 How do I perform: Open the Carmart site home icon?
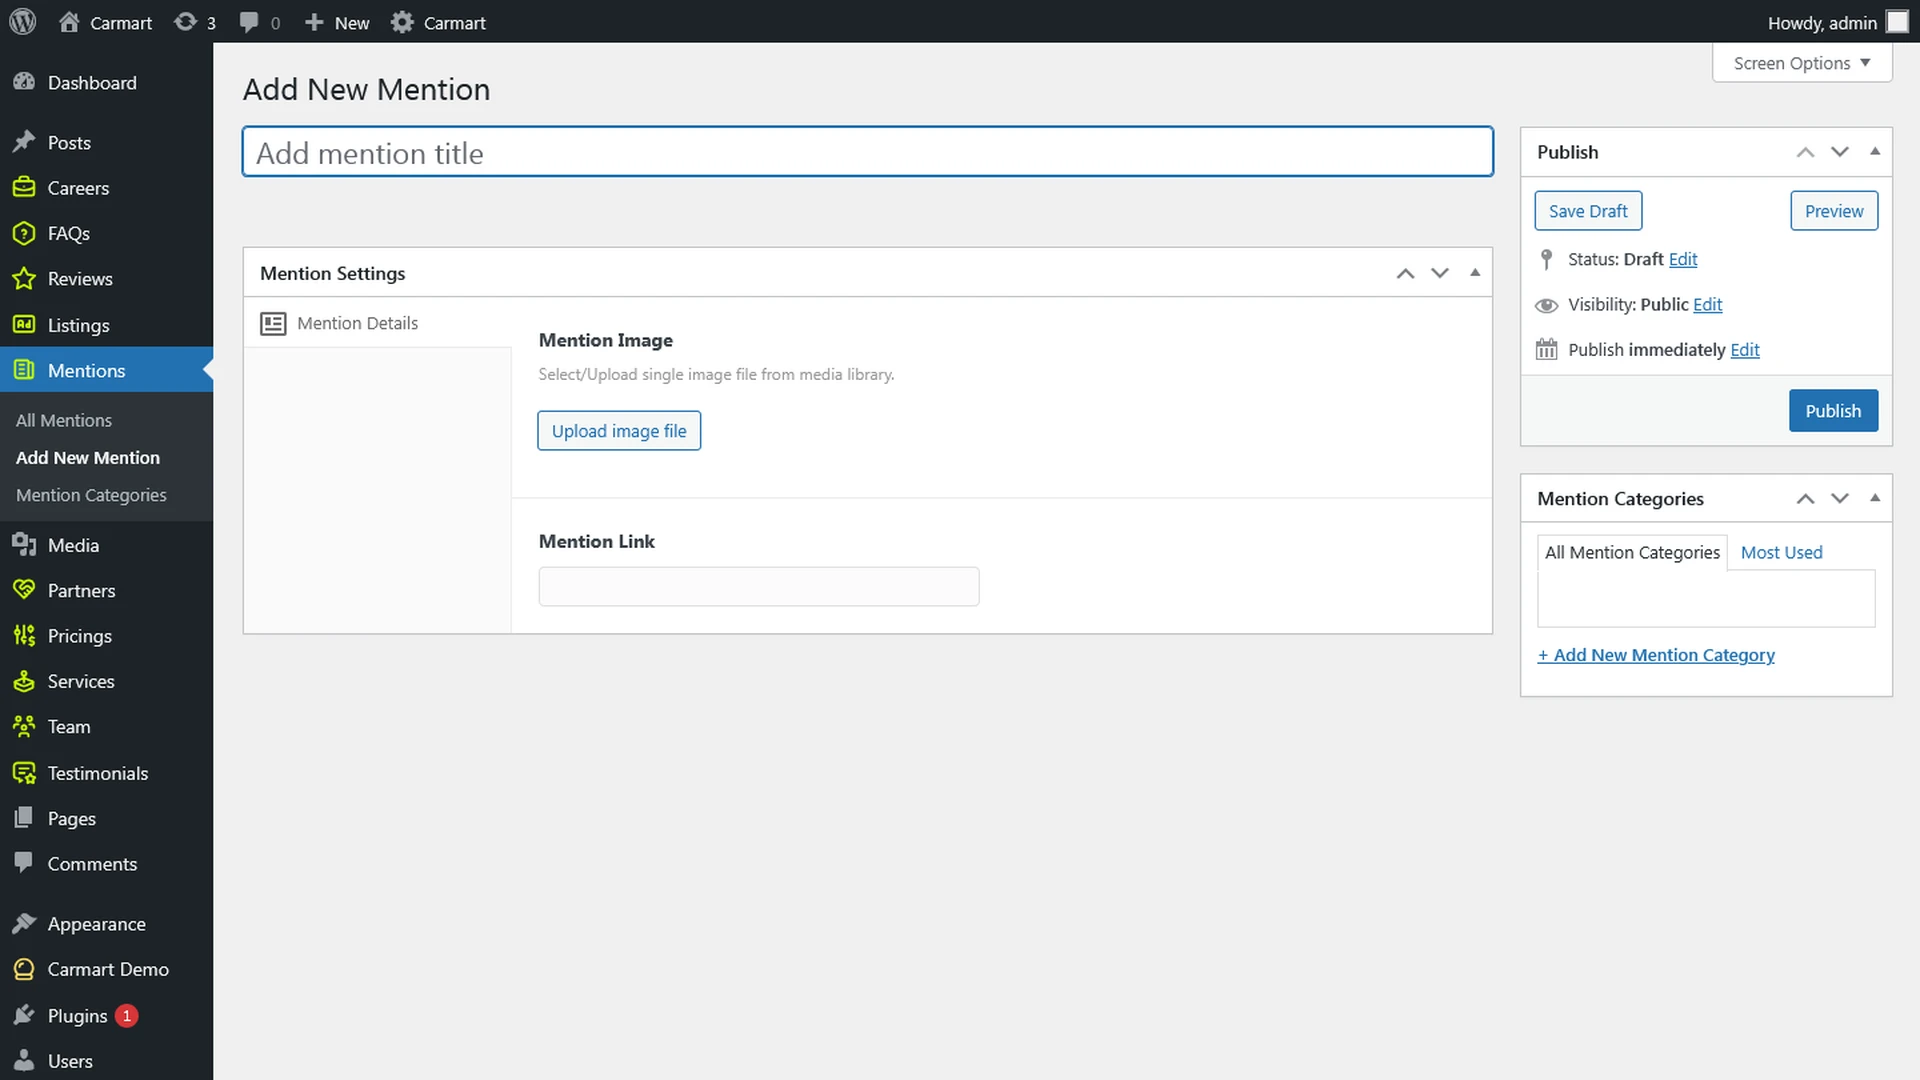[x=69, y=22]
